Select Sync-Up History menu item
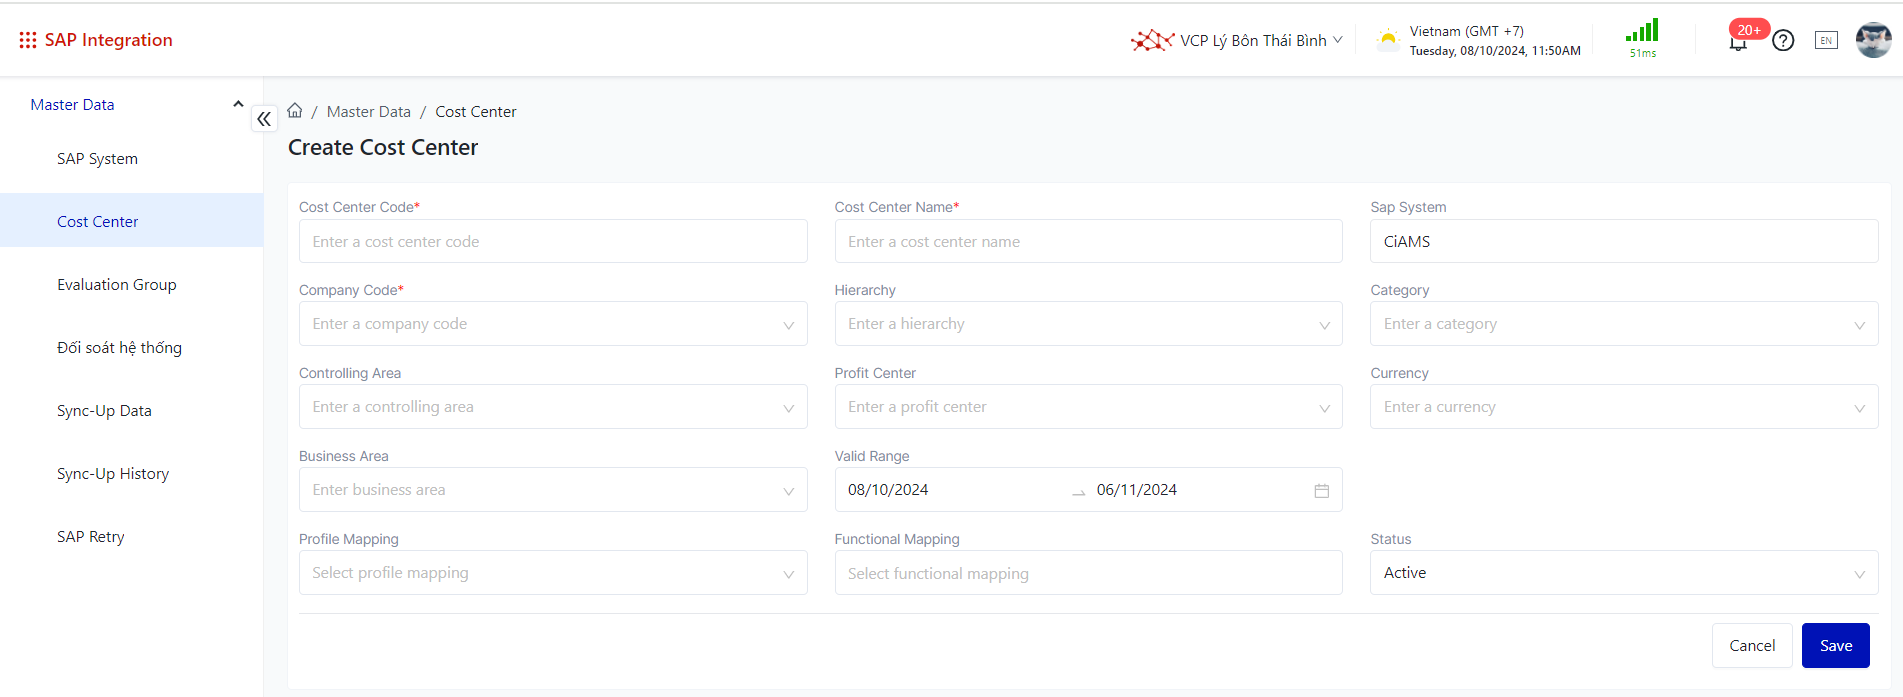This screenshot has height=697, width=1903. (x=113, y=474)
